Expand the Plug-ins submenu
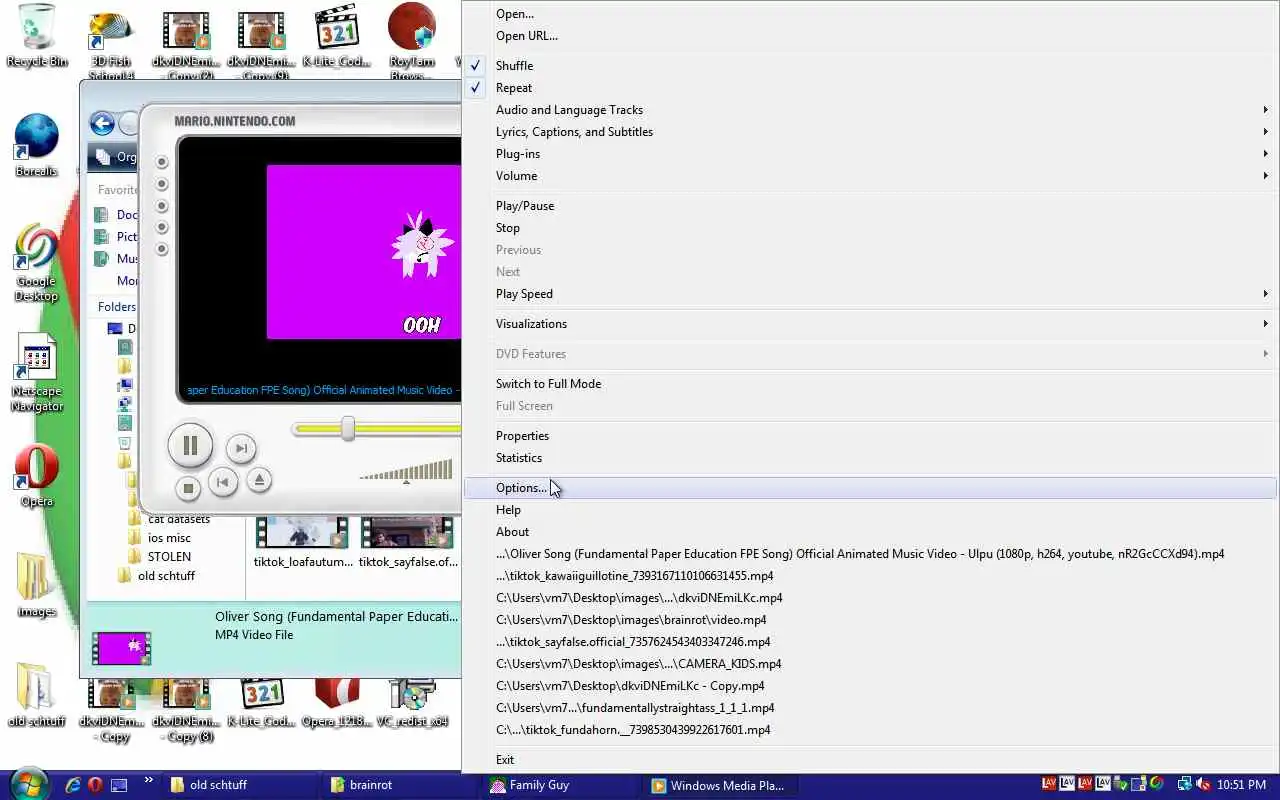This screenshot has width=1280, height=800. [x=869, y=154]
